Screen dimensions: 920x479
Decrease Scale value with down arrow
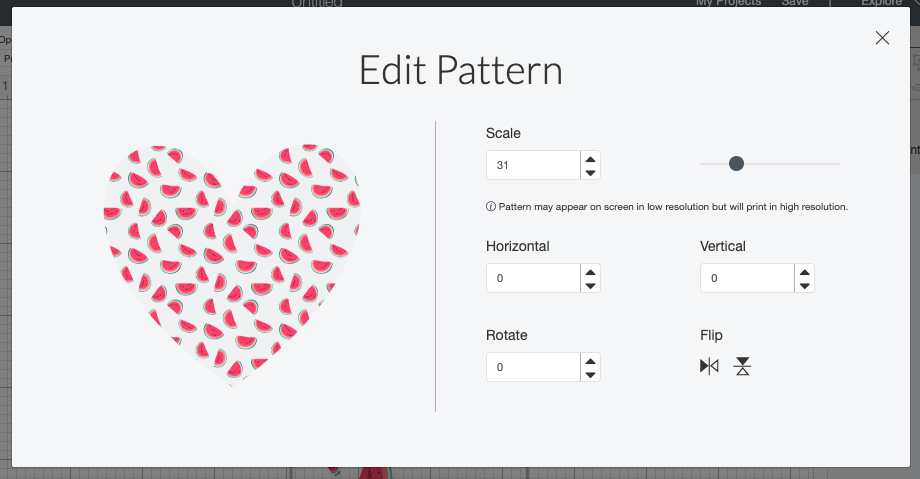[590, 173]
